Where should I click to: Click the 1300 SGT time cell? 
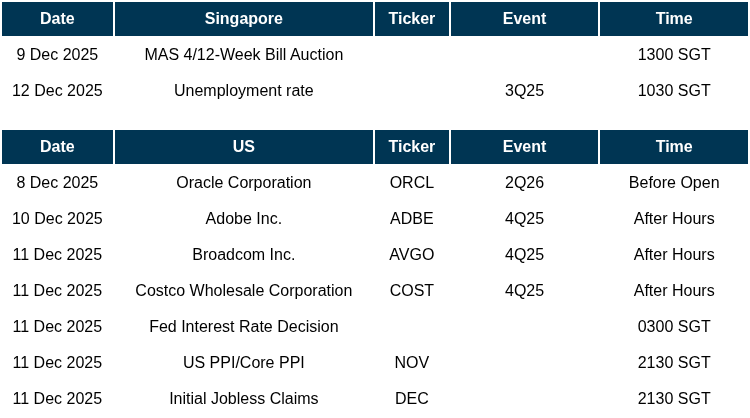point(673,55)
